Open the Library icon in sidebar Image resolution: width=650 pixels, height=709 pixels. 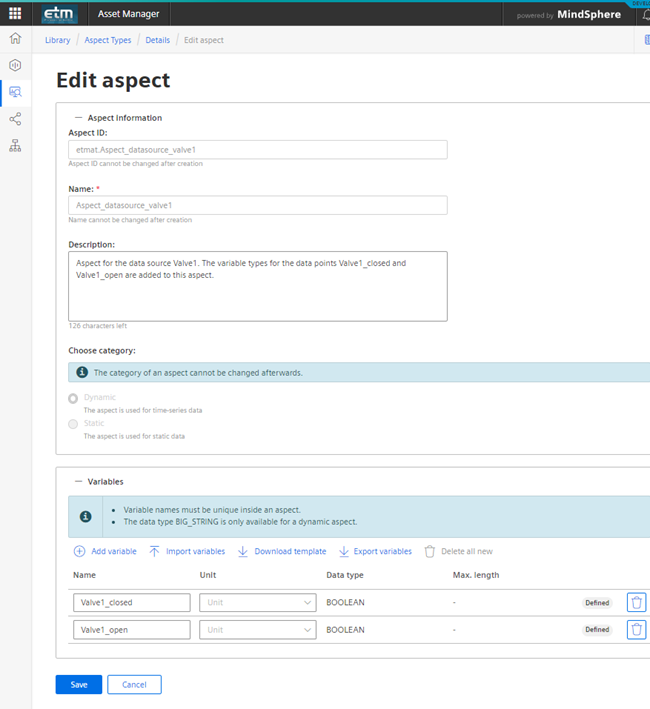coord(15,92)
